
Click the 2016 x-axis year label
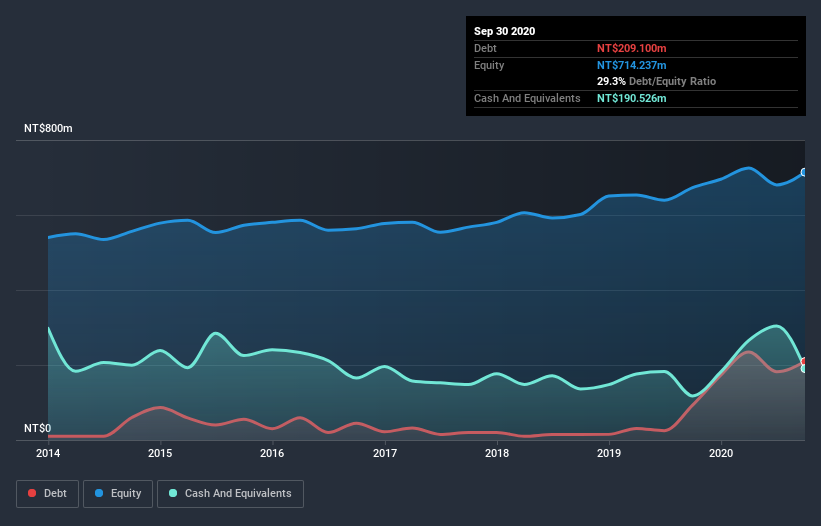pos(272,453)
